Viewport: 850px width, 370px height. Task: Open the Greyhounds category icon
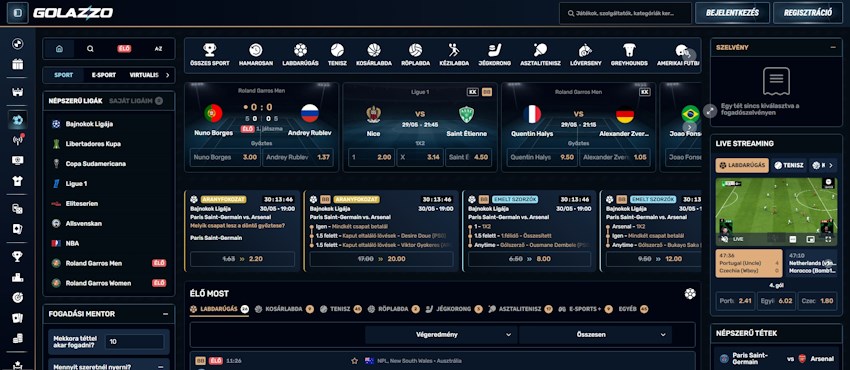coord(629,50)
